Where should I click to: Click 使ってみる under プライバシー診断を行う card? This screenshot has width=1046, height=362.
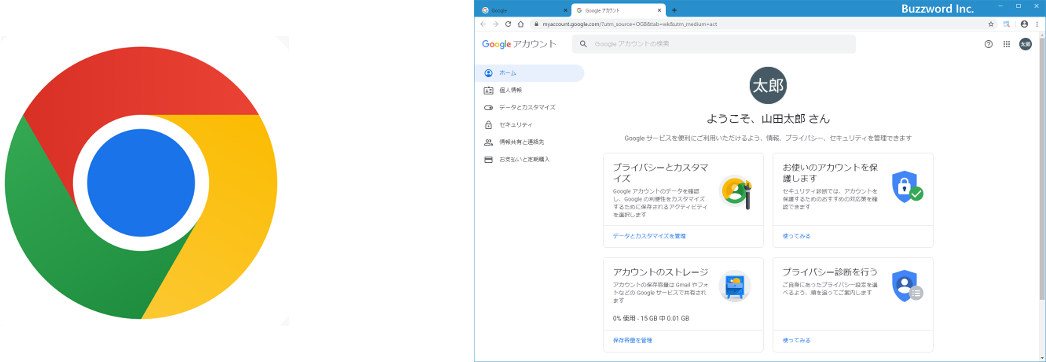pos(797,340)
